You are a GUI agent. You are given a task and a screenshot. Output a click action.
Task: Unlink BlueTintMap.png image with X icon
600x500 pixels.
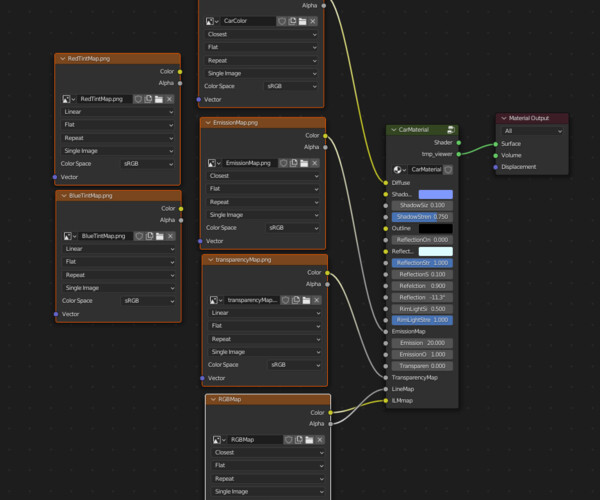tap(170, 236)
